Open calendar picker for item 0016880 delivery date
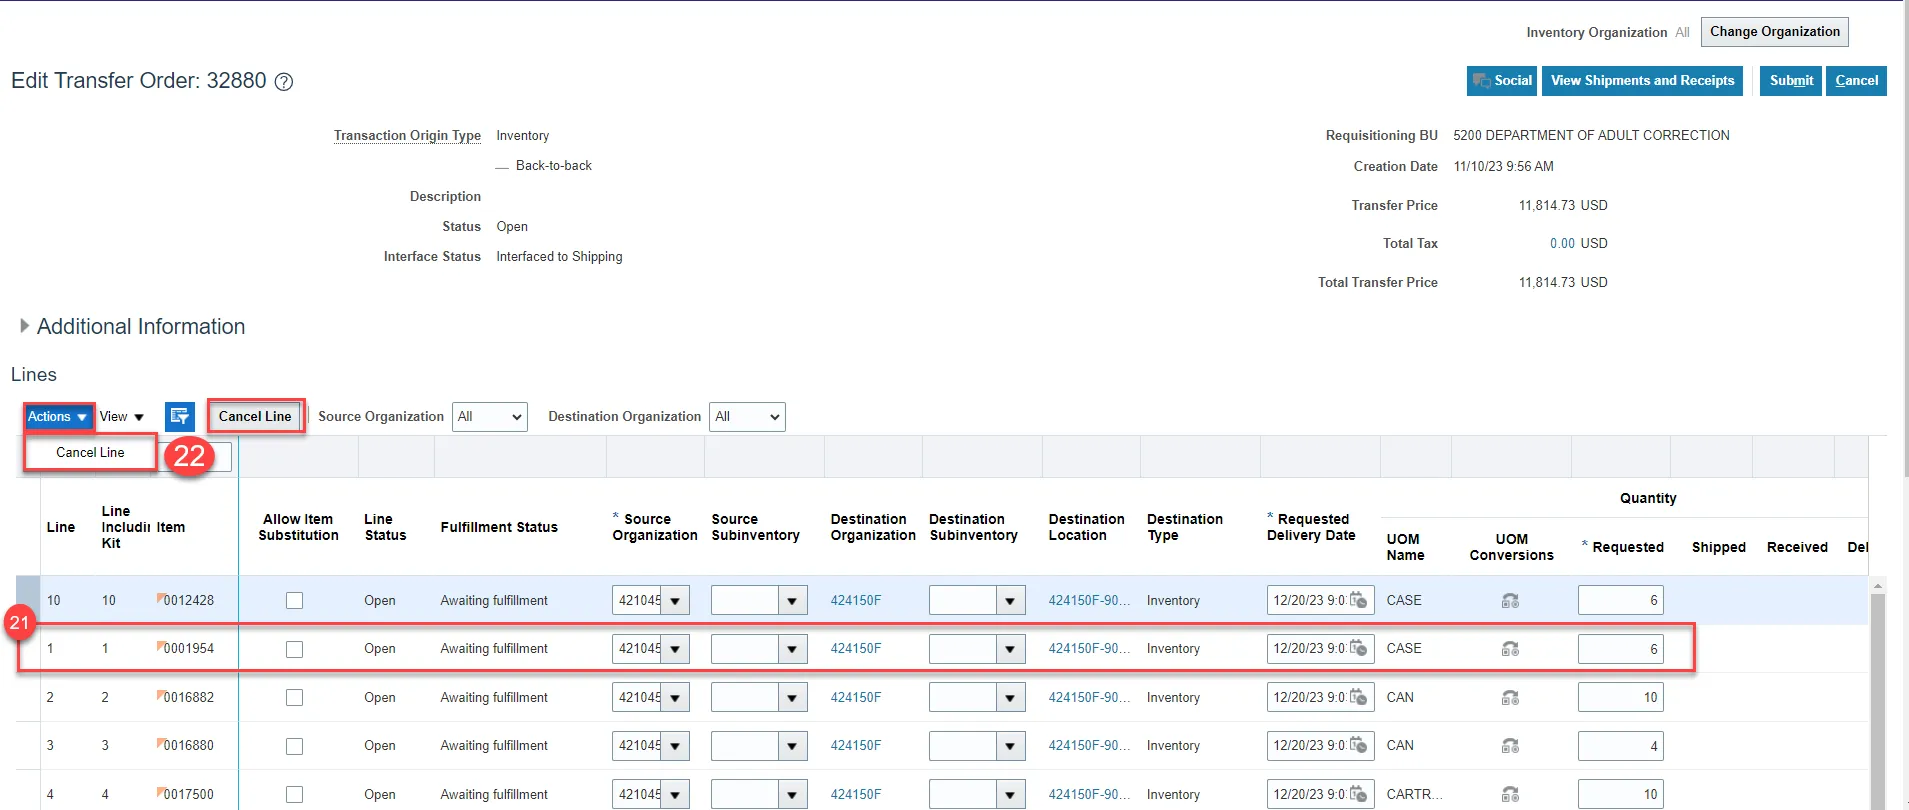The width and height of the screenshot is (1909, 810). click(1359, 745)
